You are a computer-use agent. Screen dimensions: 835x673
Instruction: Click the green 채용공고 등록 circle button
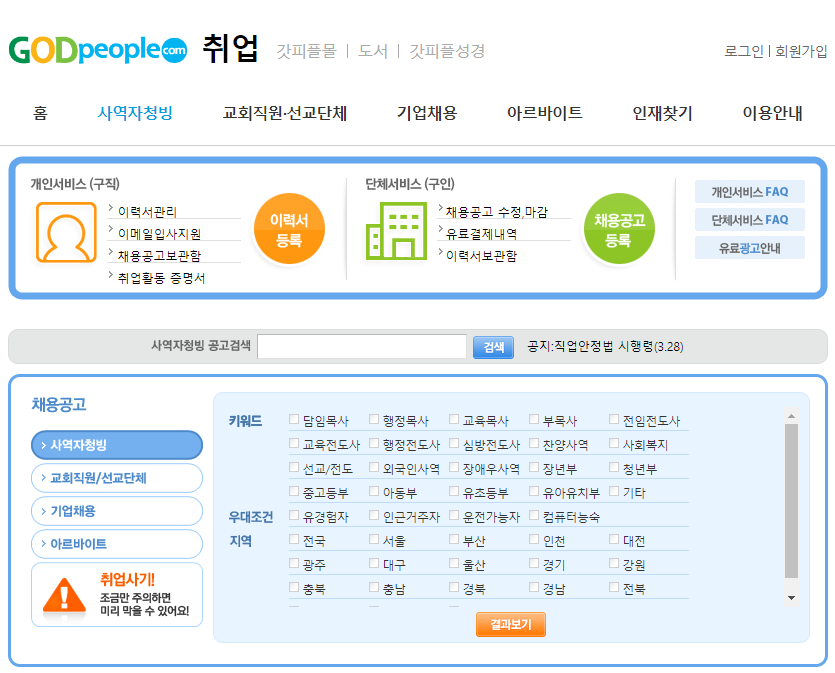click(x=619, y=229)
